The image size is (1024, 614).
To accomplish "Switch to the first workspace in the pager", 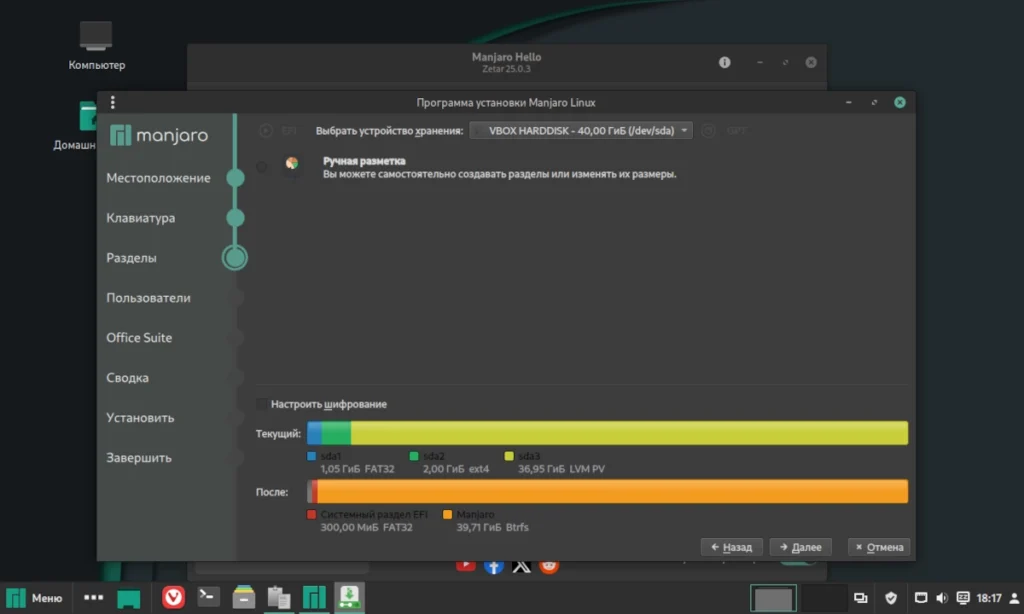I will click(773, 598).
